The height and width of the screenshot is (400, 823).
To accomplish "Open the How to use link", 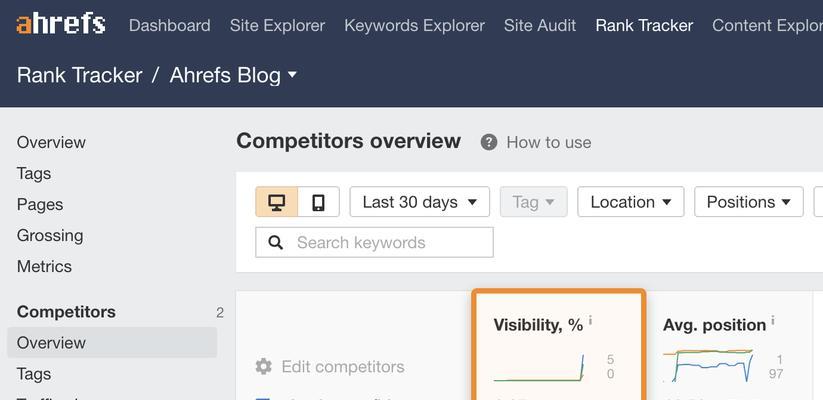I will coord(548,142).
